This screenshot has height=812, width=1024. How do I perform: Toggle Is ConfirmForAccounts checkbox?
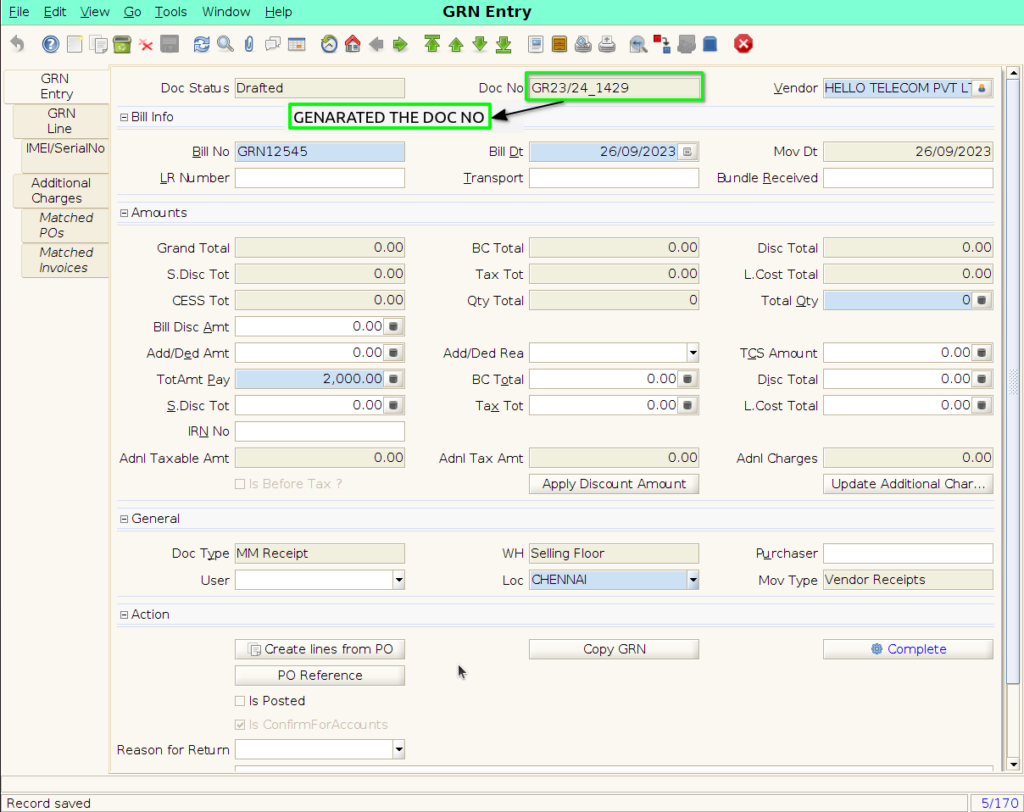click(240, 724)
